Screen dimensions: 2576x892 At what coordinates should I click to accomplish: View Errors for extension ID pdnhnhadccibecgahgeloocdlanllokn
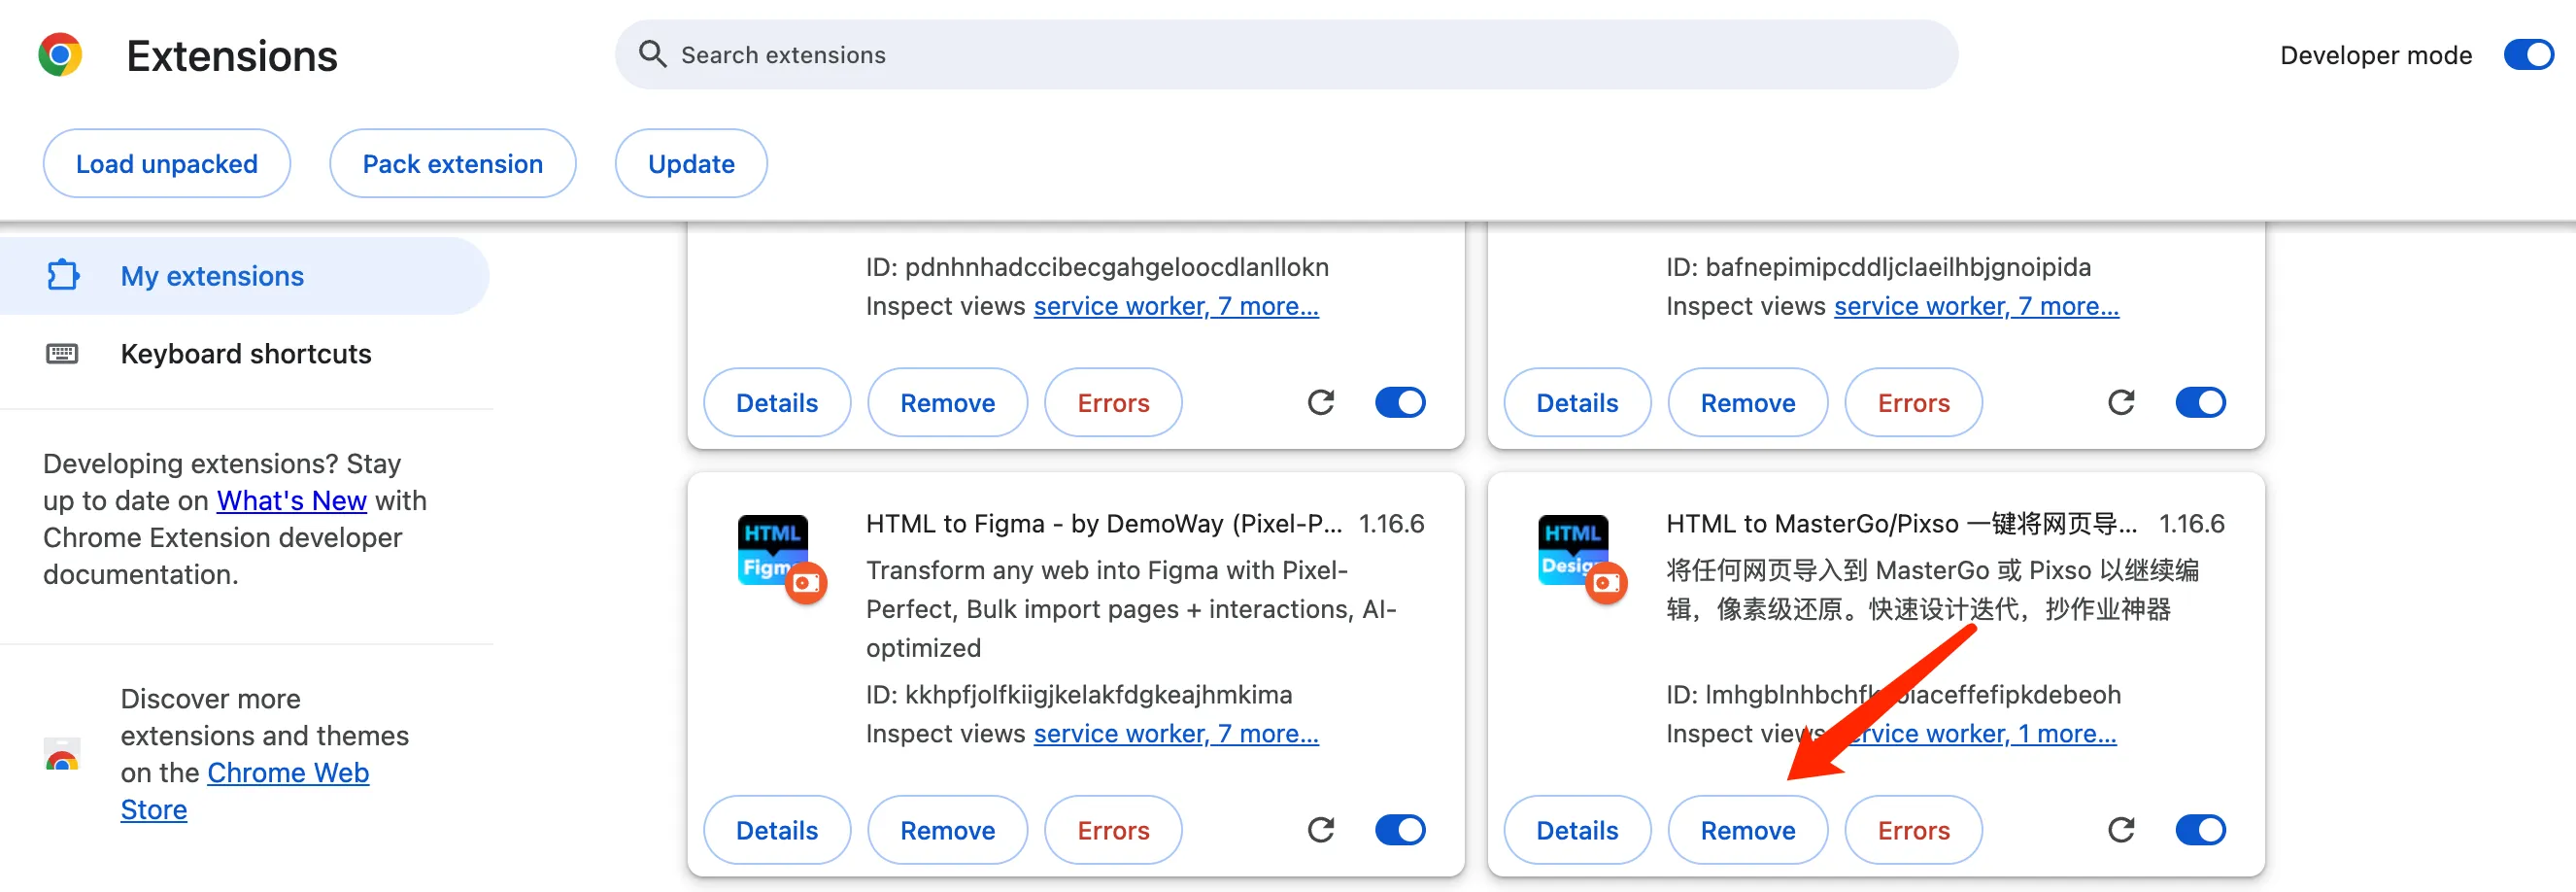coord(1113,402)
